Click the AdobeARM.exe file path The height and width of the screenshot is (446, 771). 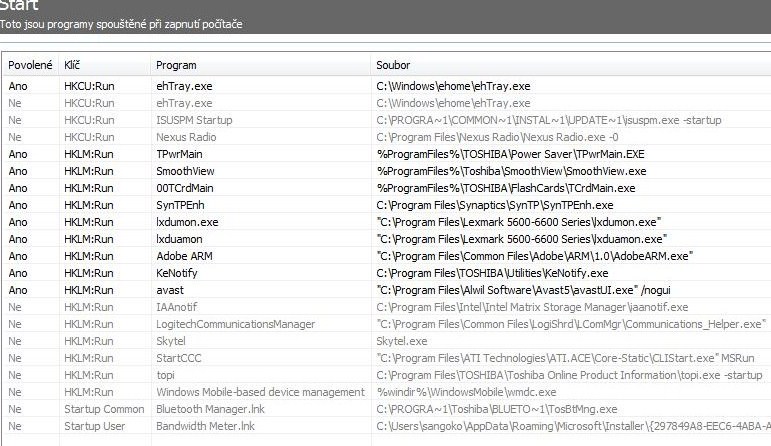[x=535, y=256]
